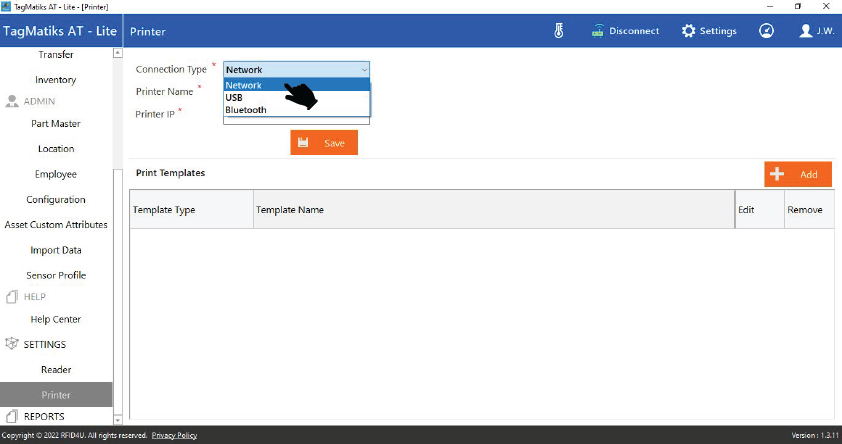Screen dimensions: 842x444
Task: Click the reader Disconnect icon
Action: (598, 31)
